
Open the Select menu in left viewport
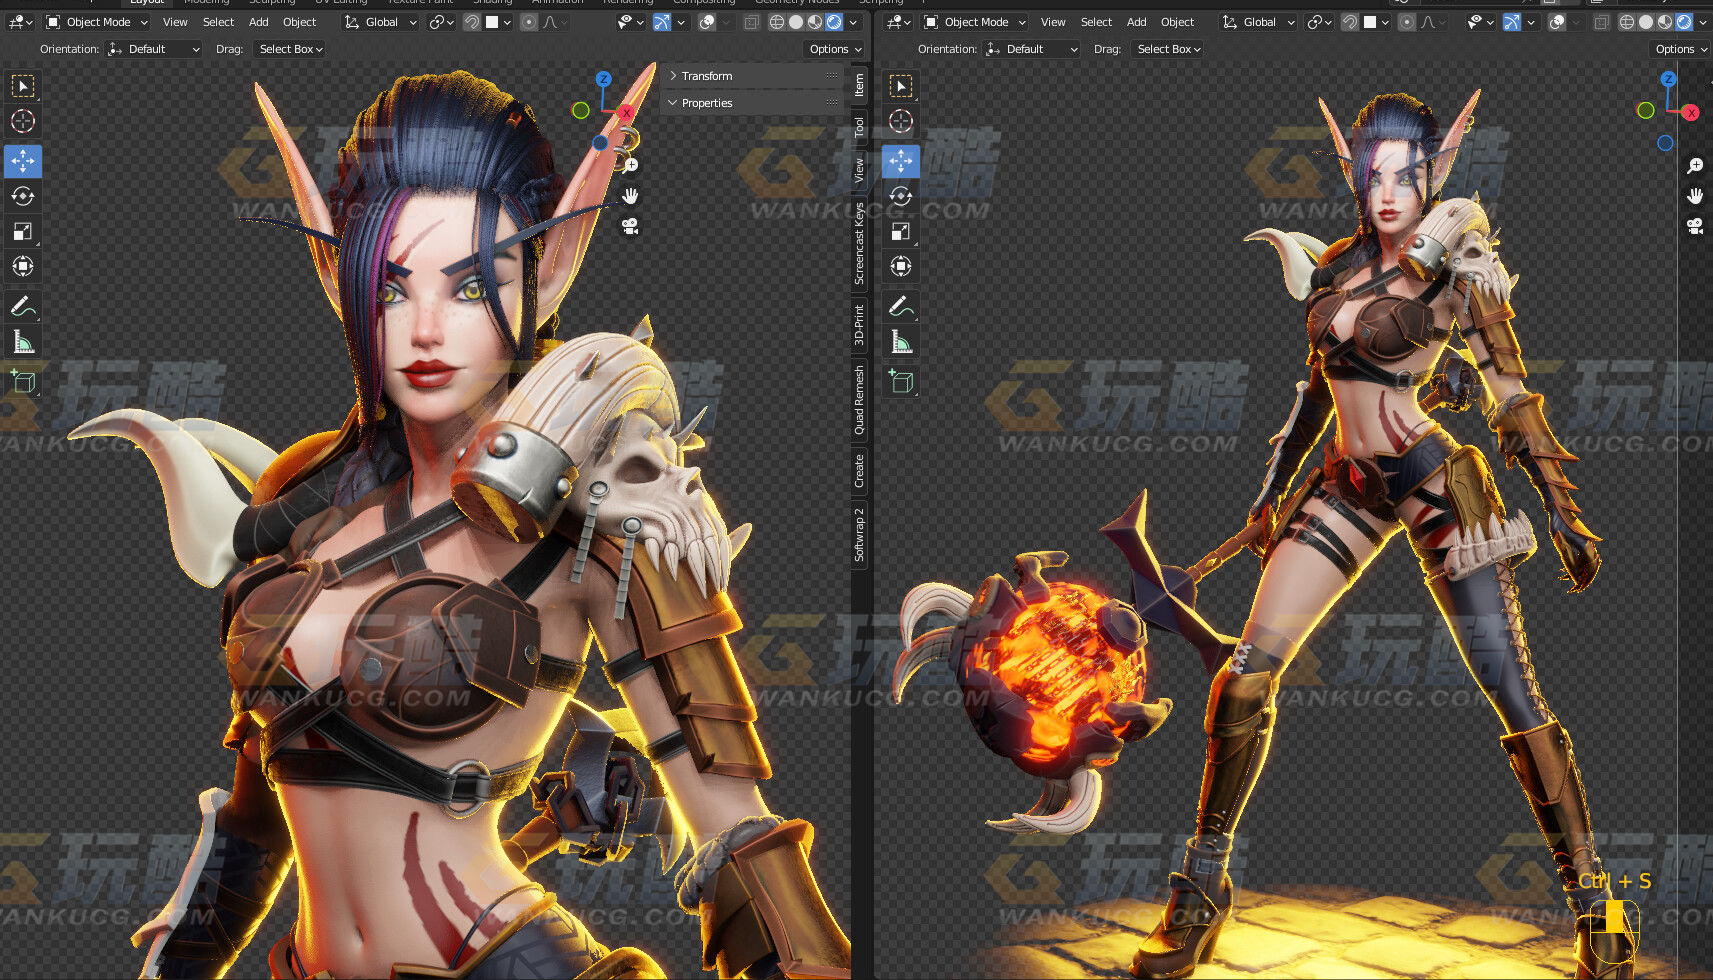pyautogui.click(x=218, y=22)
